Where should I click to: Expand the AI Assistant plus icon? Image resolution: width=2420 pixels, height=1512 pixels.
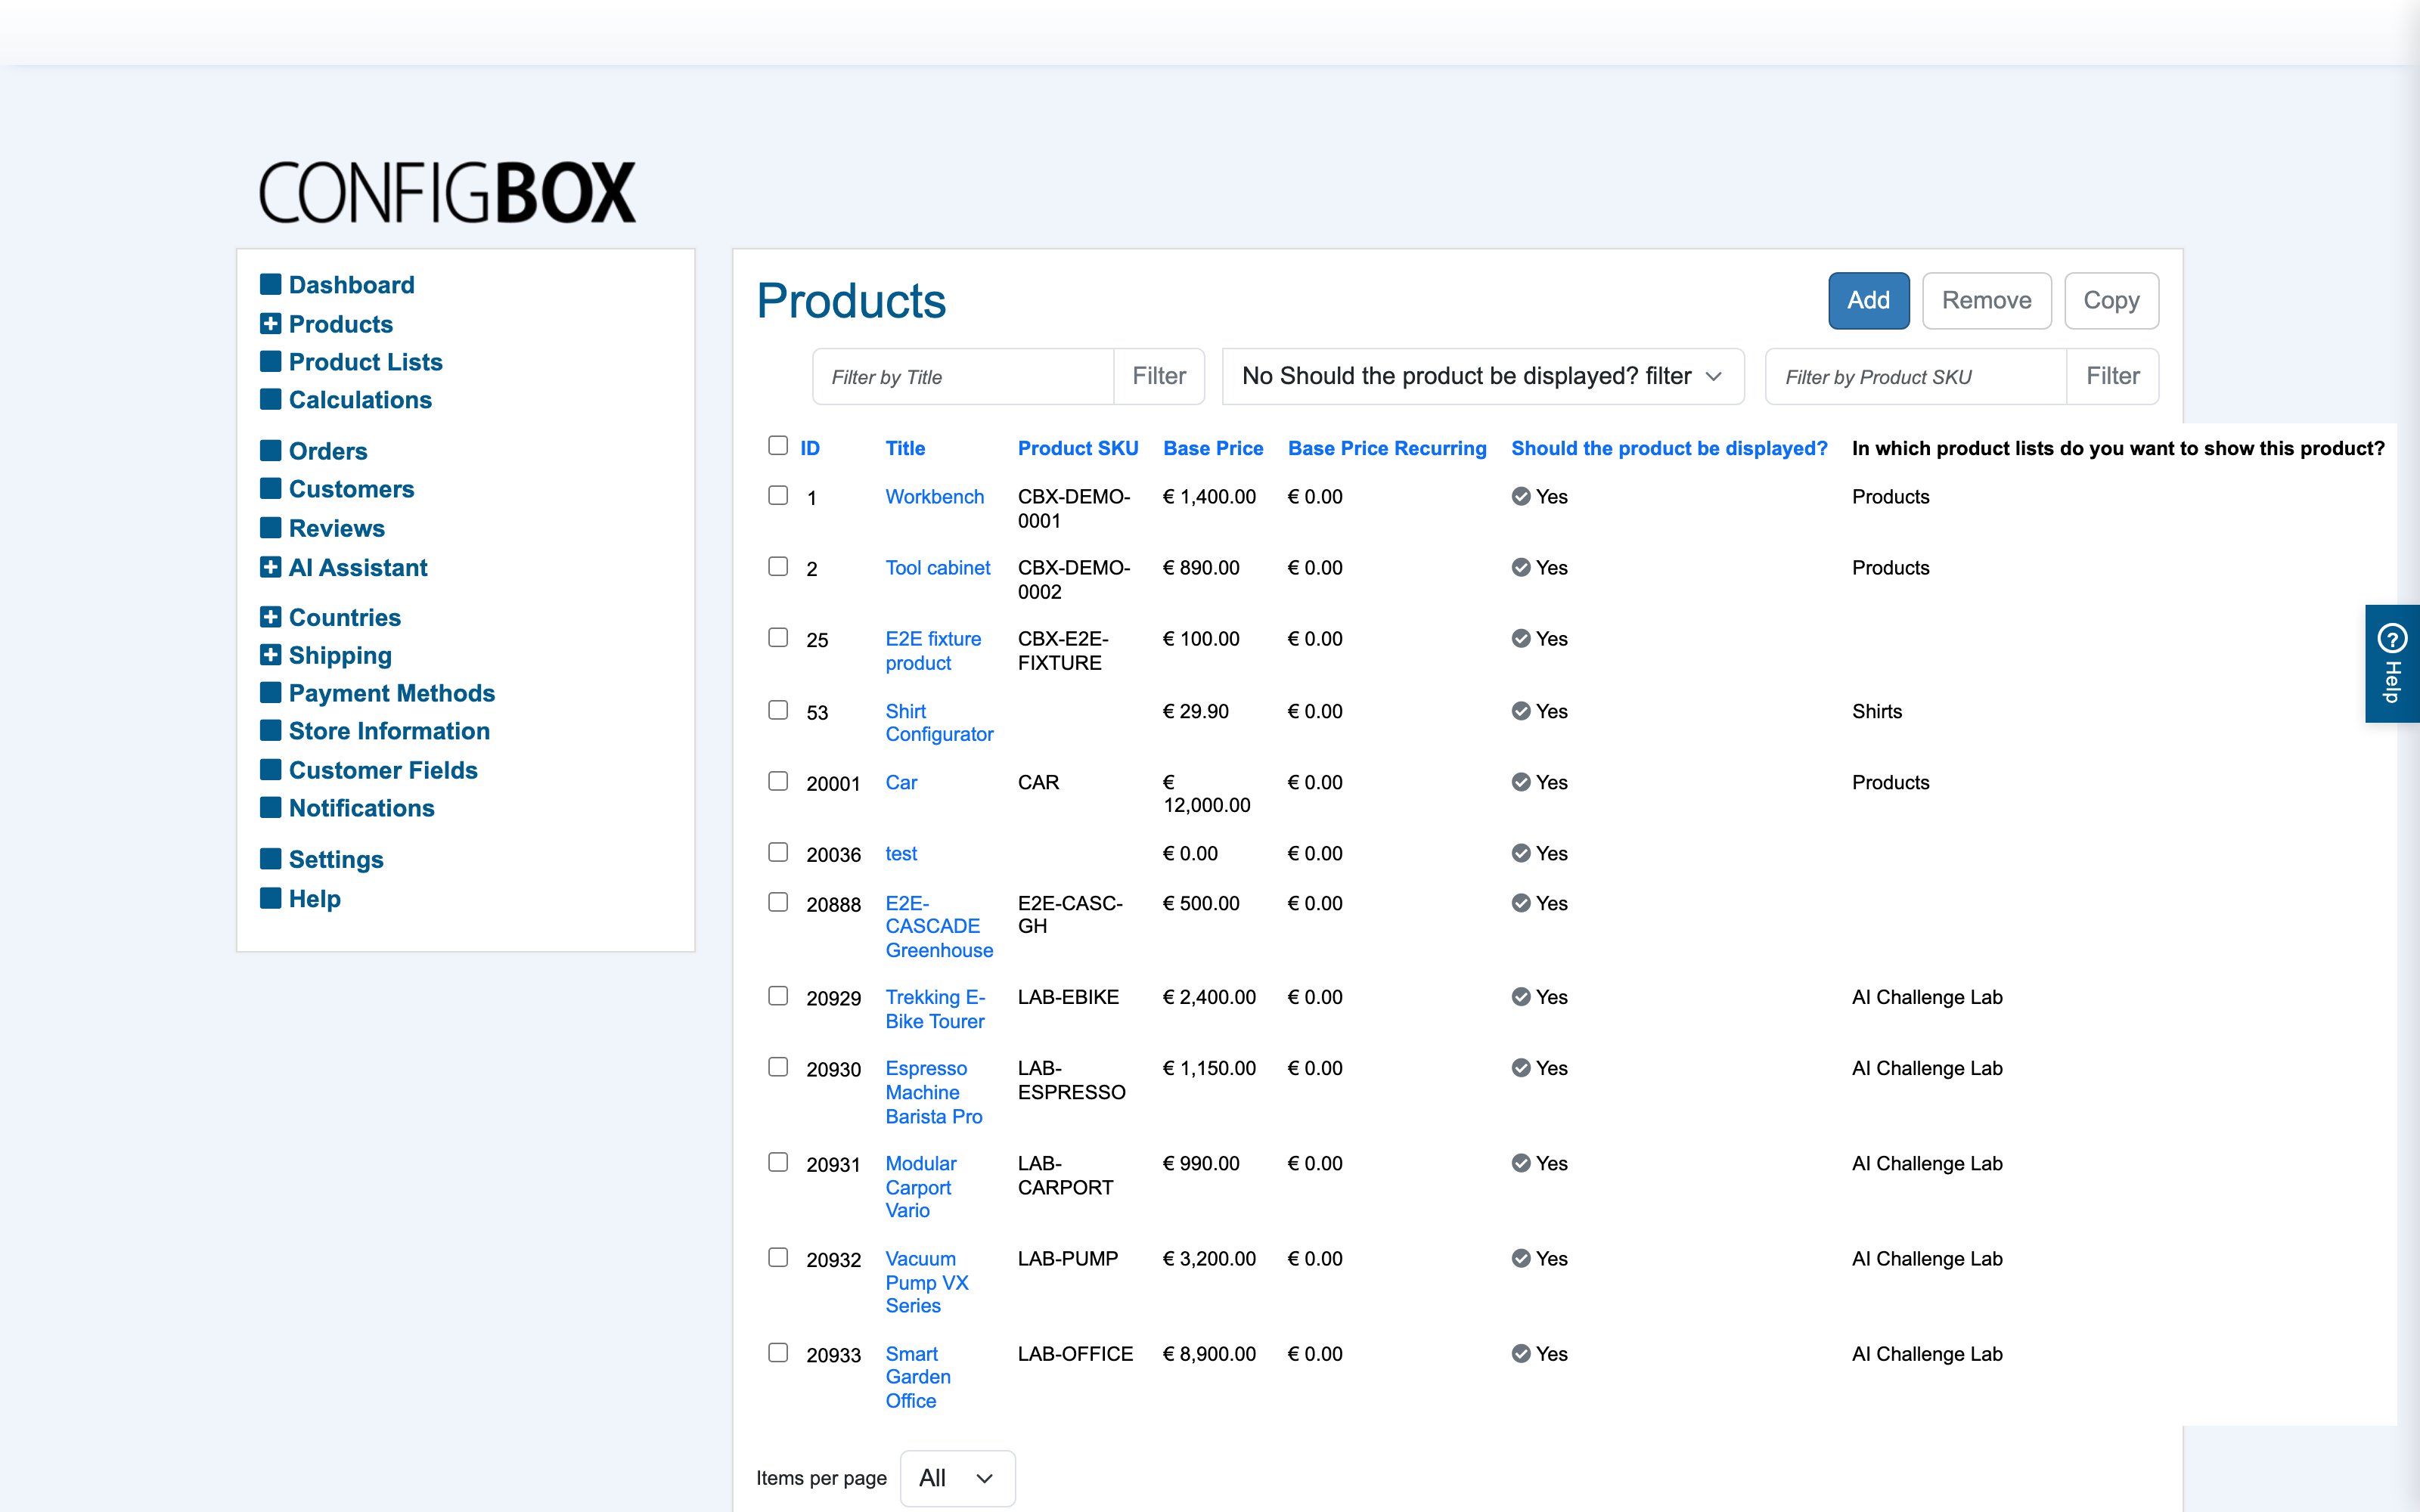point(270,567)
